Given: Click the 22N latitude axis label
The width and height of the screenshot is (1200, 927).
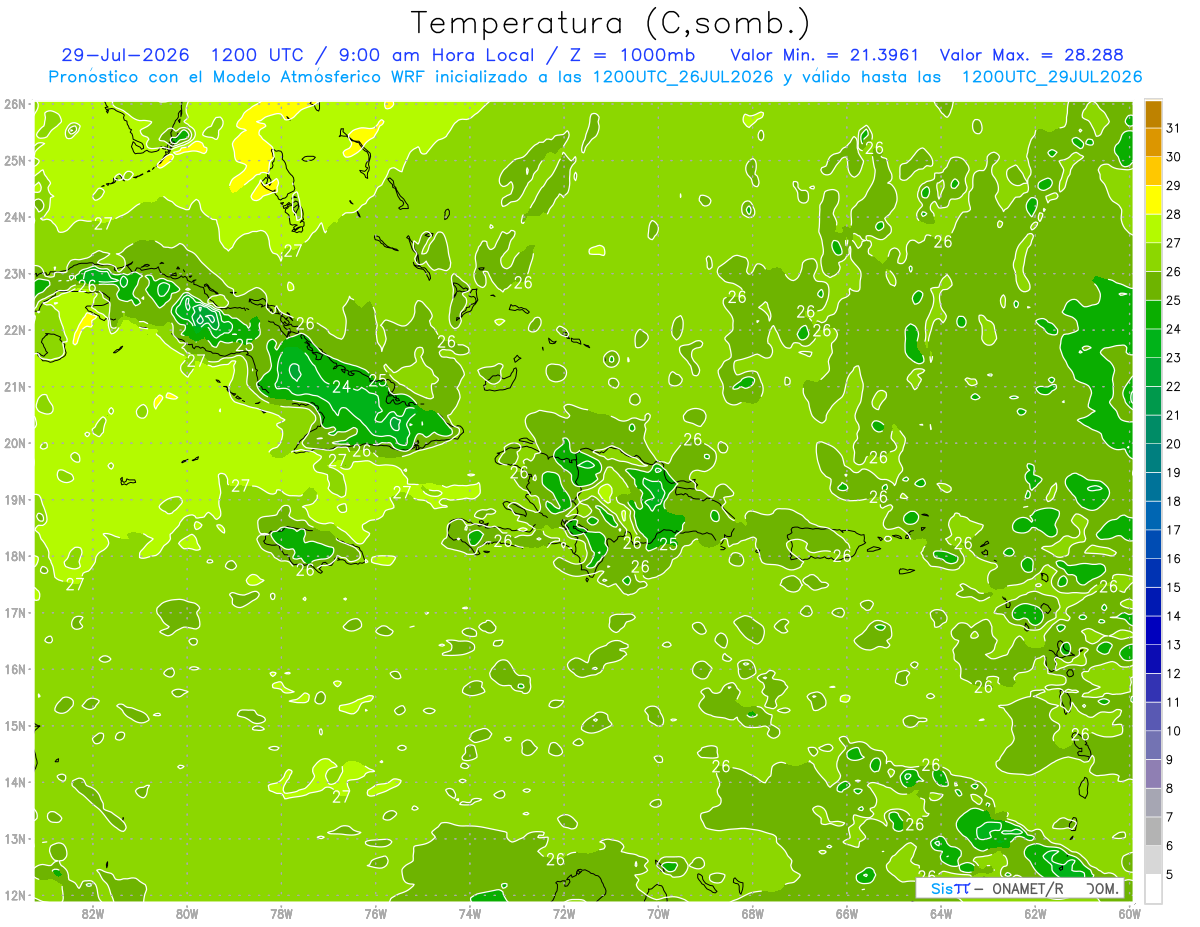Looking at the screenshot, I should click(x=15, y=330).
